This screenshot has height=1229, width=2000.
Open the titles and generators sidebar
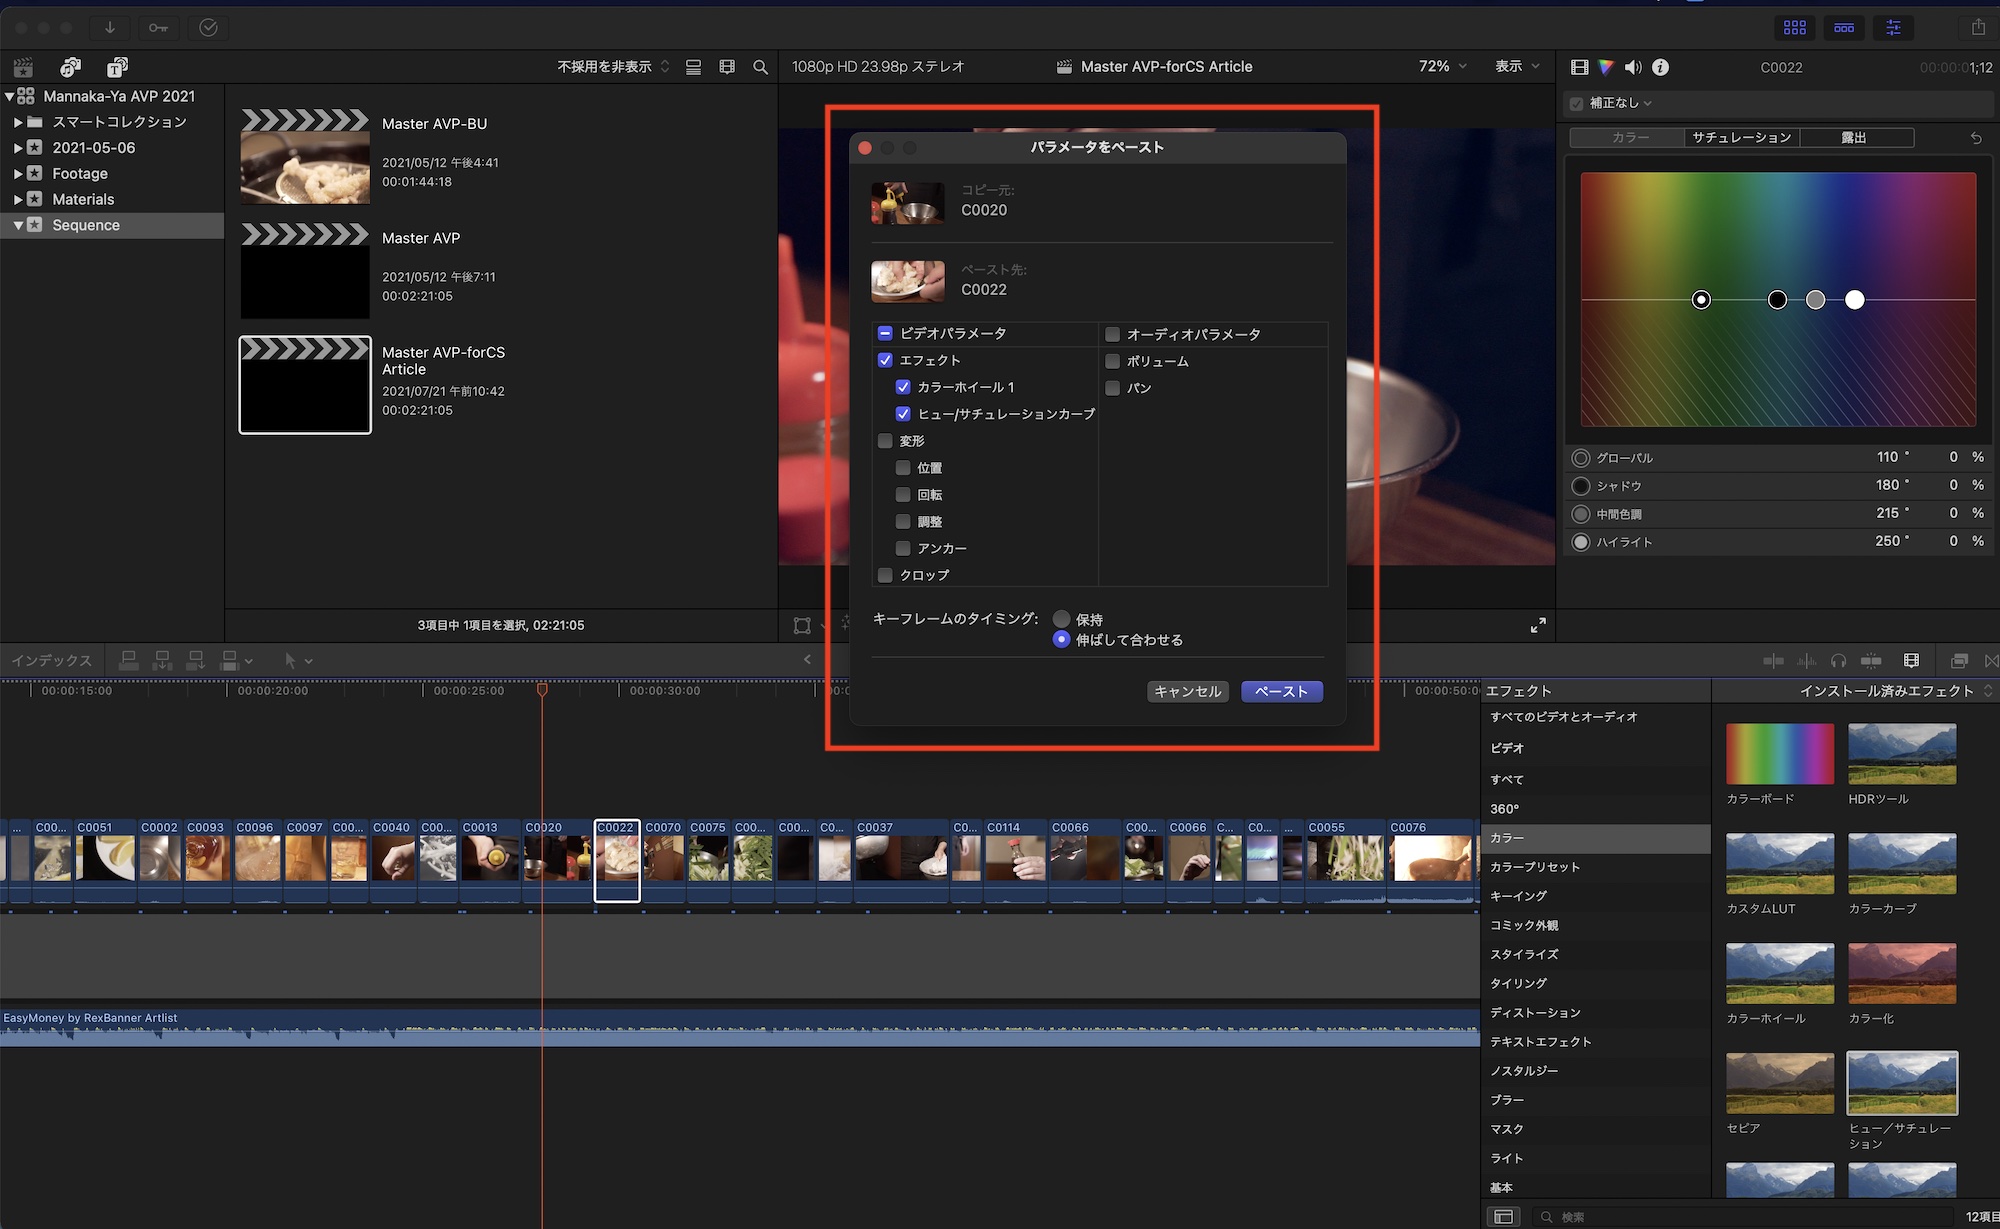[117, 67]
